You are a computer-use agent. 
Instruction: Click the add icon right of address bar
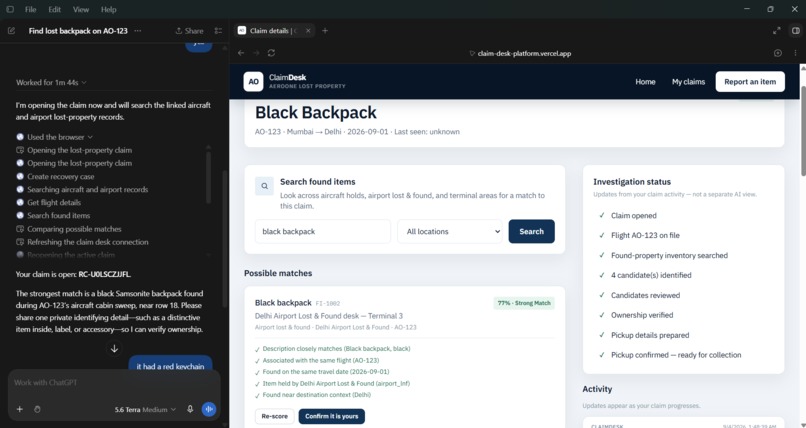778,53
